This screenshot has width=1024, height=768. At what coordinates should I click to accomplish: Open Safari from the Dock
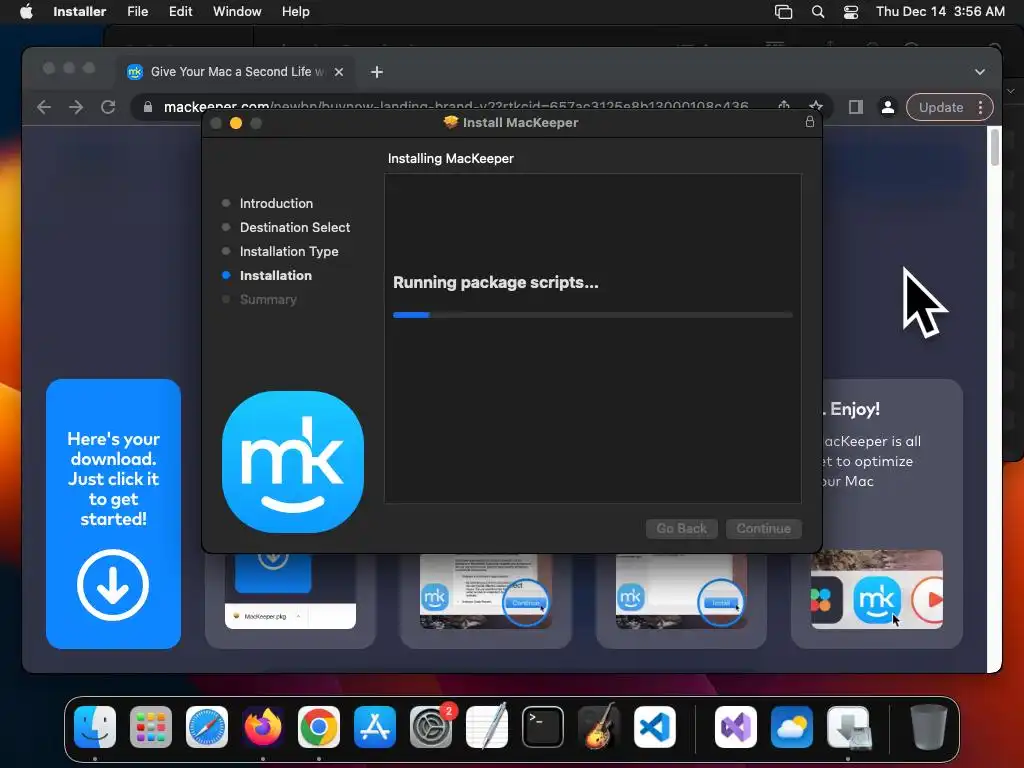click(x=207, y=727)
